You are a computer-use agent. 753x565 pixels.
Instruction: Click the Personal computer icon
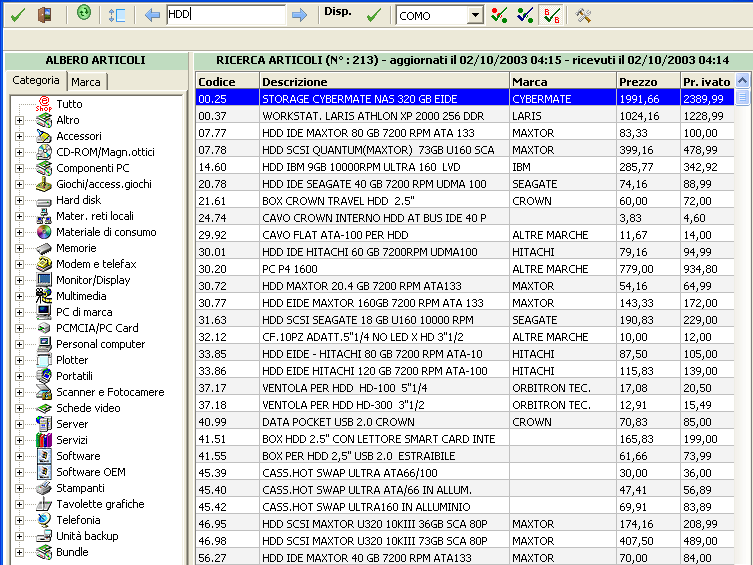pos(44,344)
